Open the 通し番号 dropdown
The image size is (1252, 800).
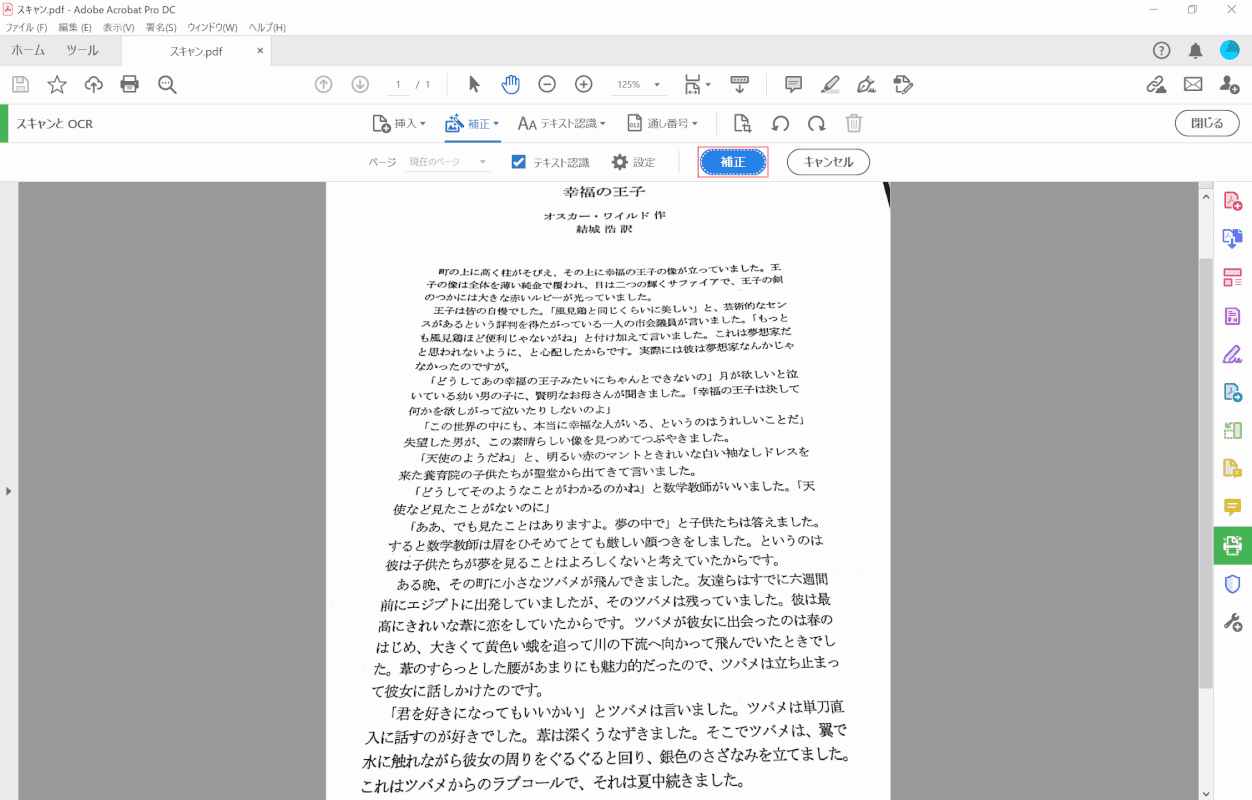click(x=662, y=123)
